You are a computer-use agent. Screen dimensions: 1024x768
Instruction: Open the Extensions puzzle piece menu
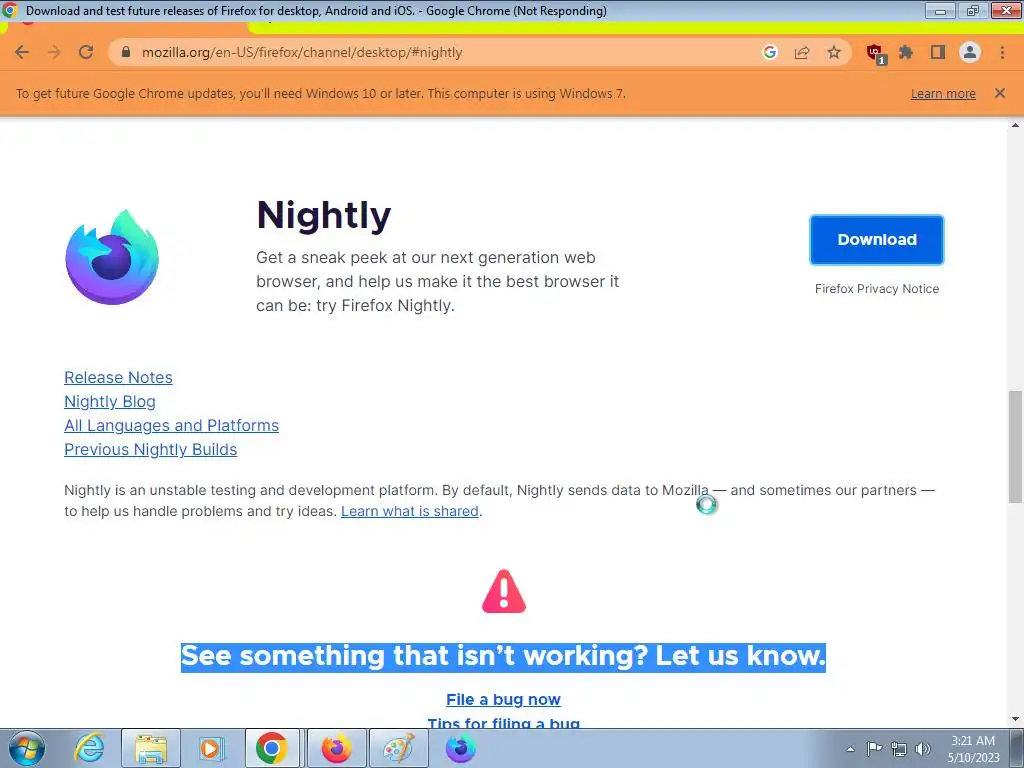tap(906, 52)
